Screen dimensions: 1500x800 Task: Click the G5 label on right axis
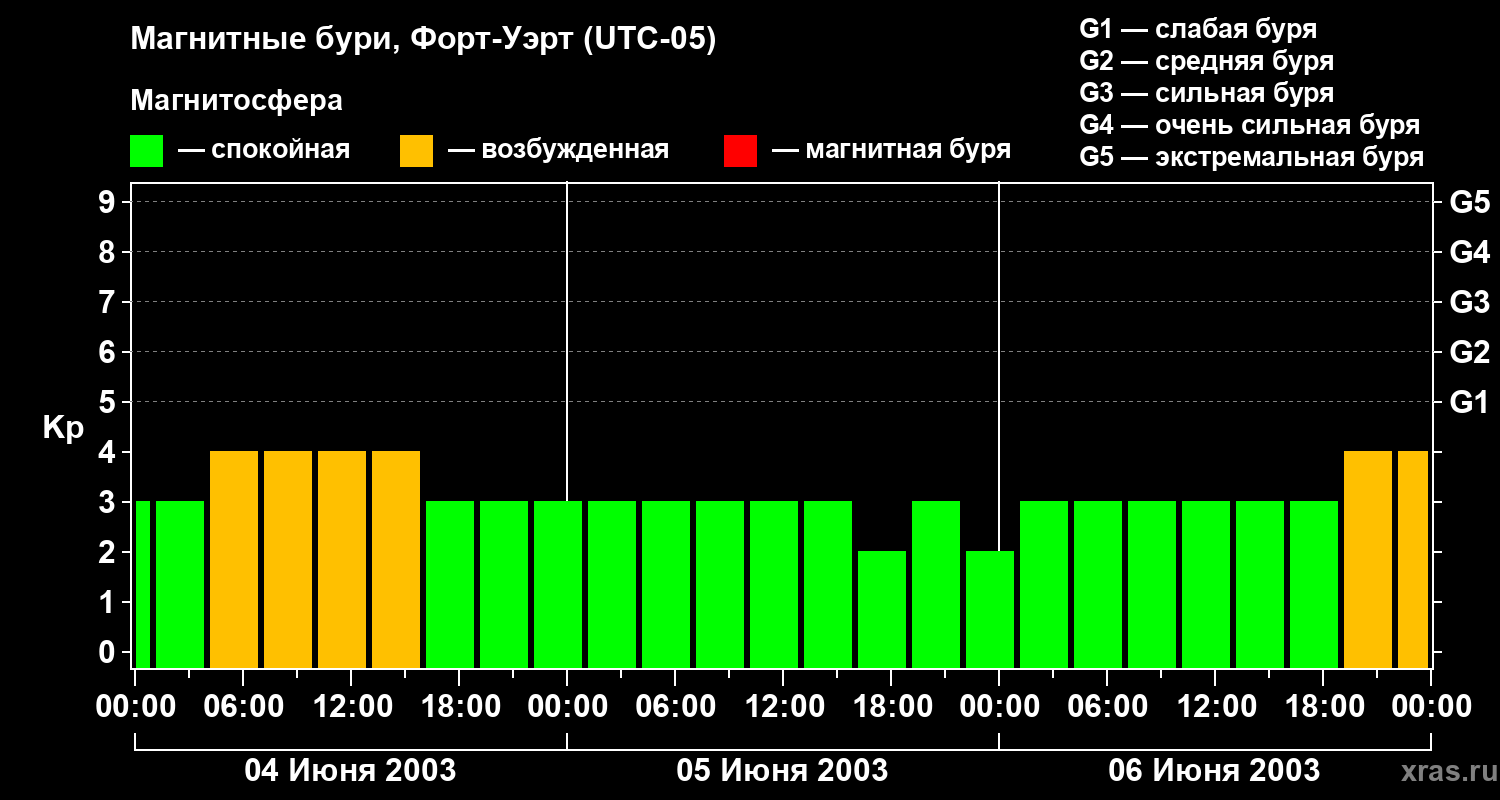click(1469, 203)
